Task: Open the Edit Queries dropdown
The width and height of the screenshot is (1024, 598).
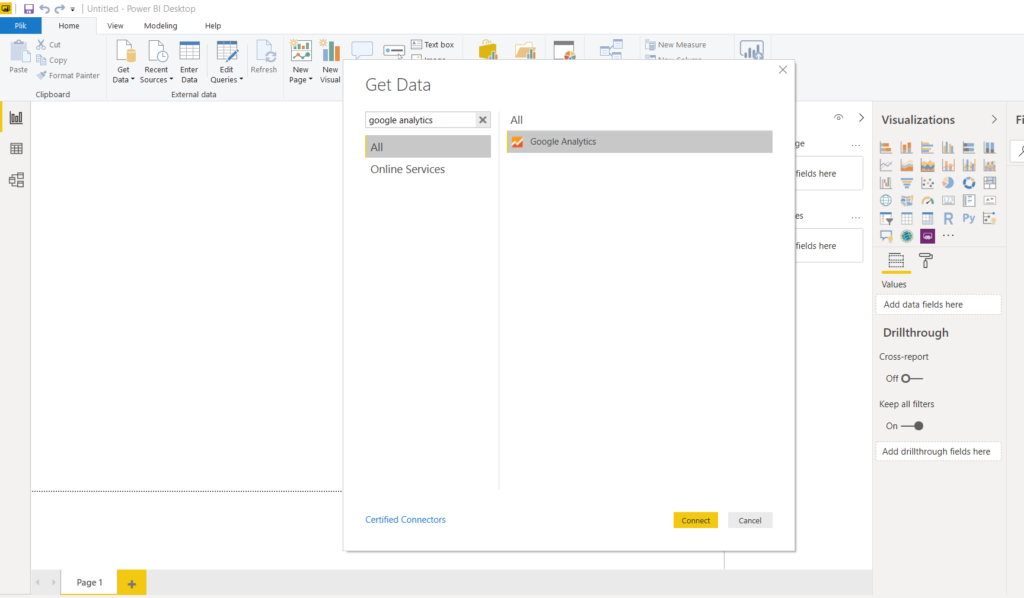Action: tap(227, 61)
